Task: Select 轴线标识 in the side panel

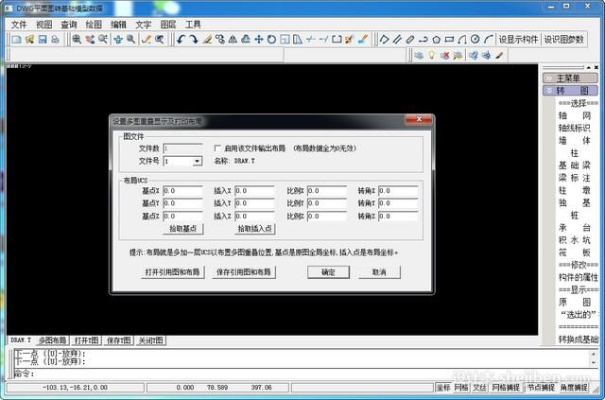Action: 574,128
